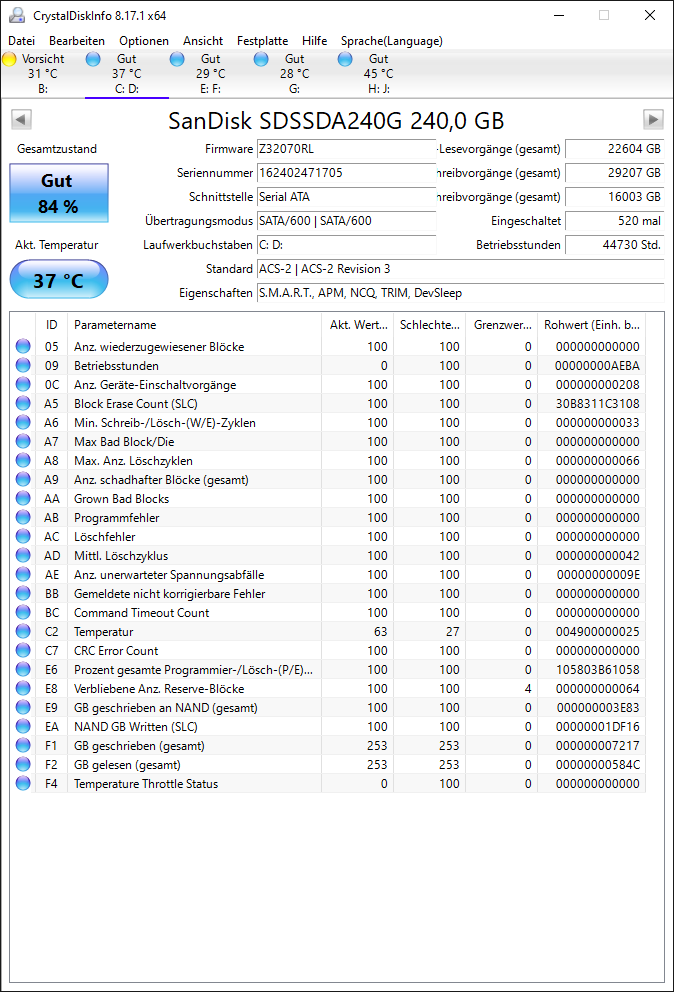Open the Hilfe menu
The width and height of the screenshot is (674, 992).
[x=314, y=40]
